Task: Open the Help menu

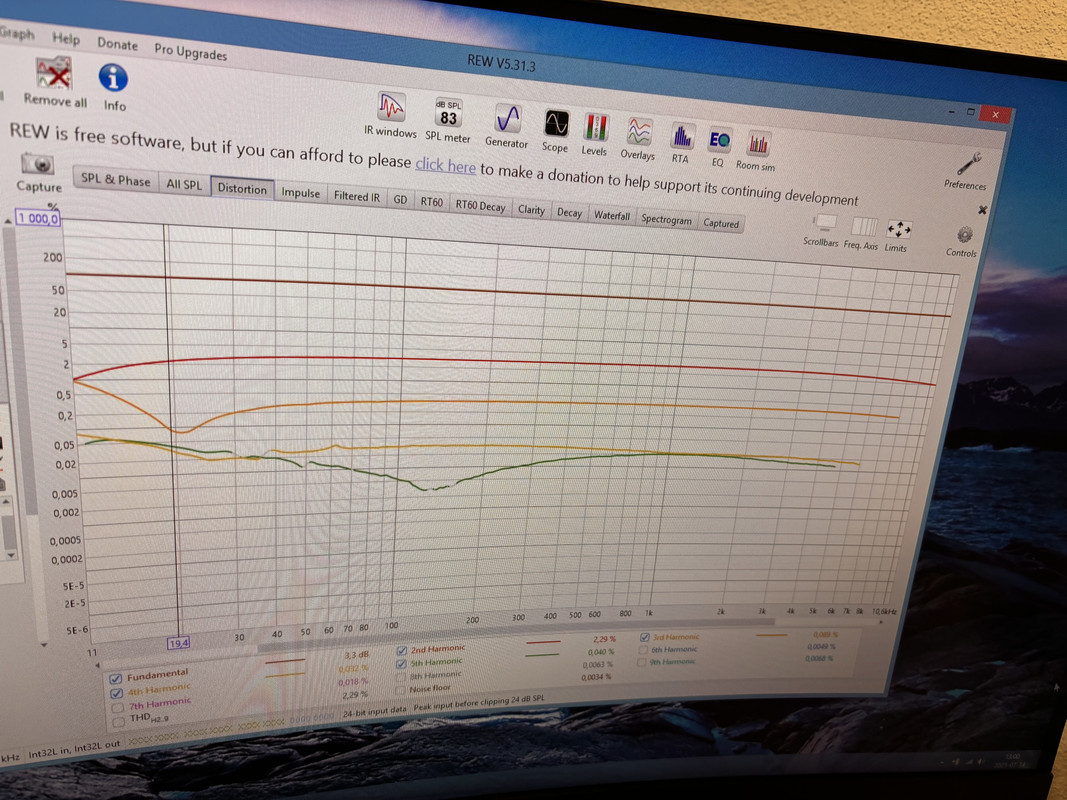Action: point(66,39)
